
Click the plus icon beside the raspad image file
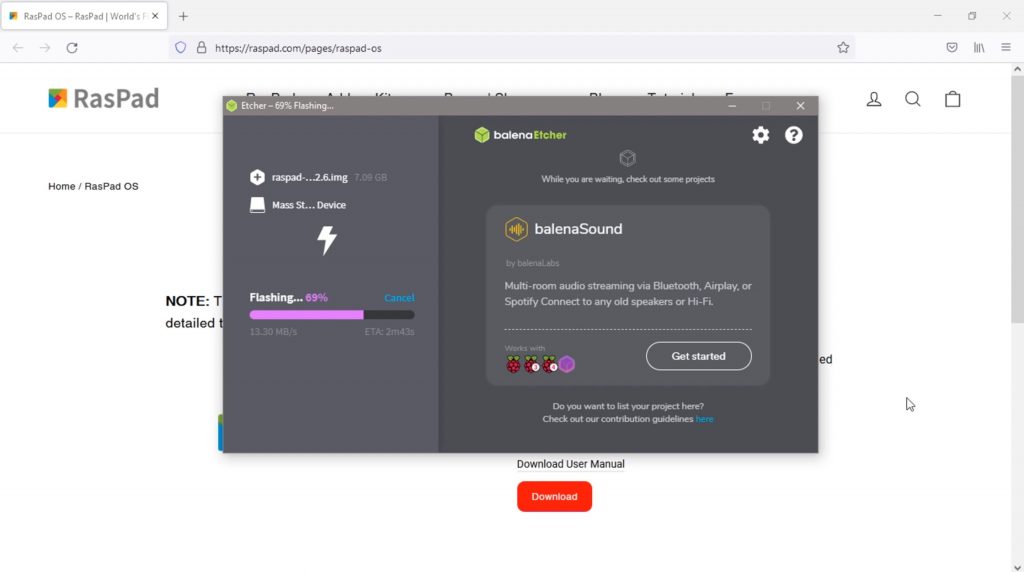click(x=257, y=177)
